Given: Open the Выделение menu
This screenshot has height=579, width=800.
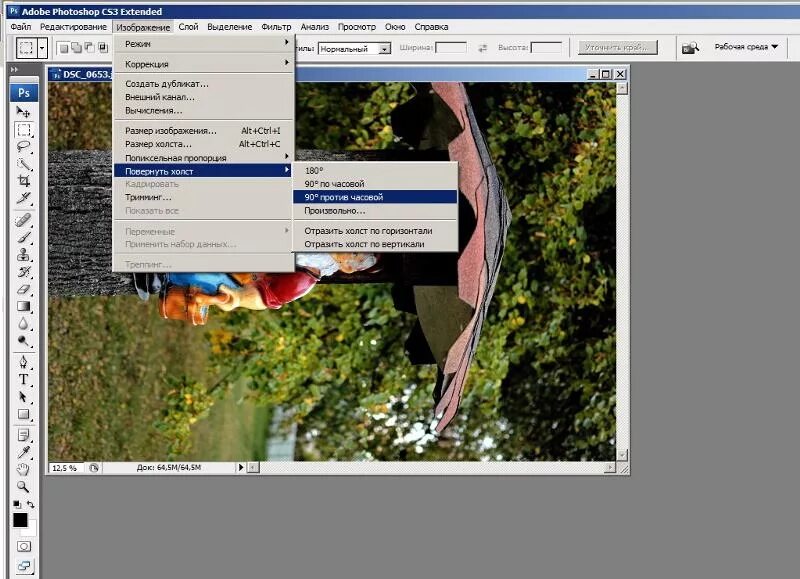Looking at the screenshot, I should tap(230, 27).
